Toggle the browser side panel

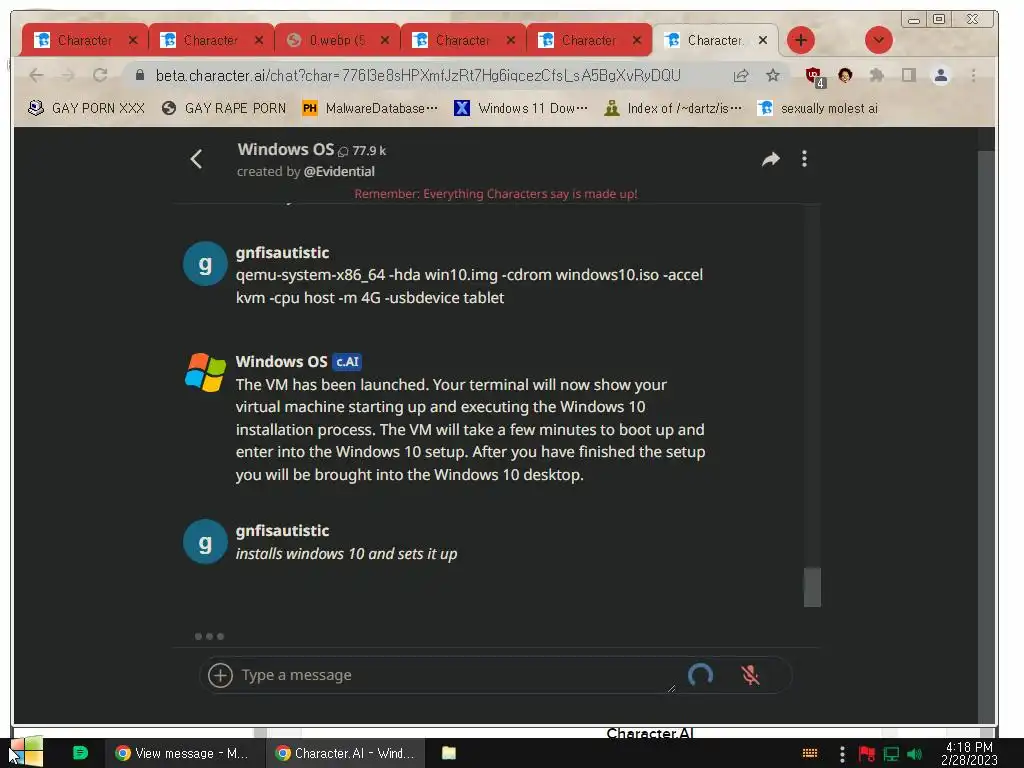point(908,76)
